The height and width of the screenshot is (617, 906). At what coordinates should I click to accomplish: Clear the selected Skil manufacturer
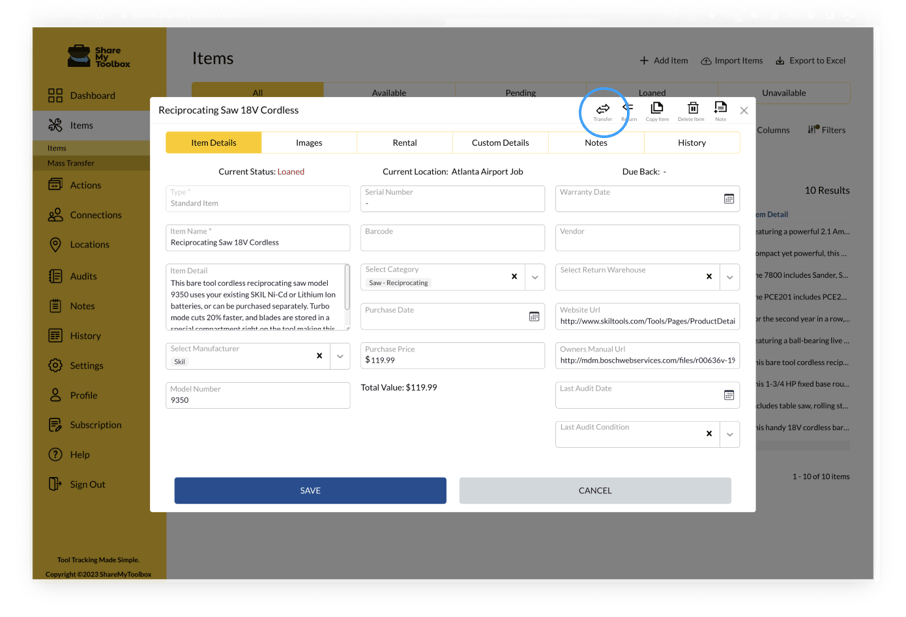coord(319,356)
